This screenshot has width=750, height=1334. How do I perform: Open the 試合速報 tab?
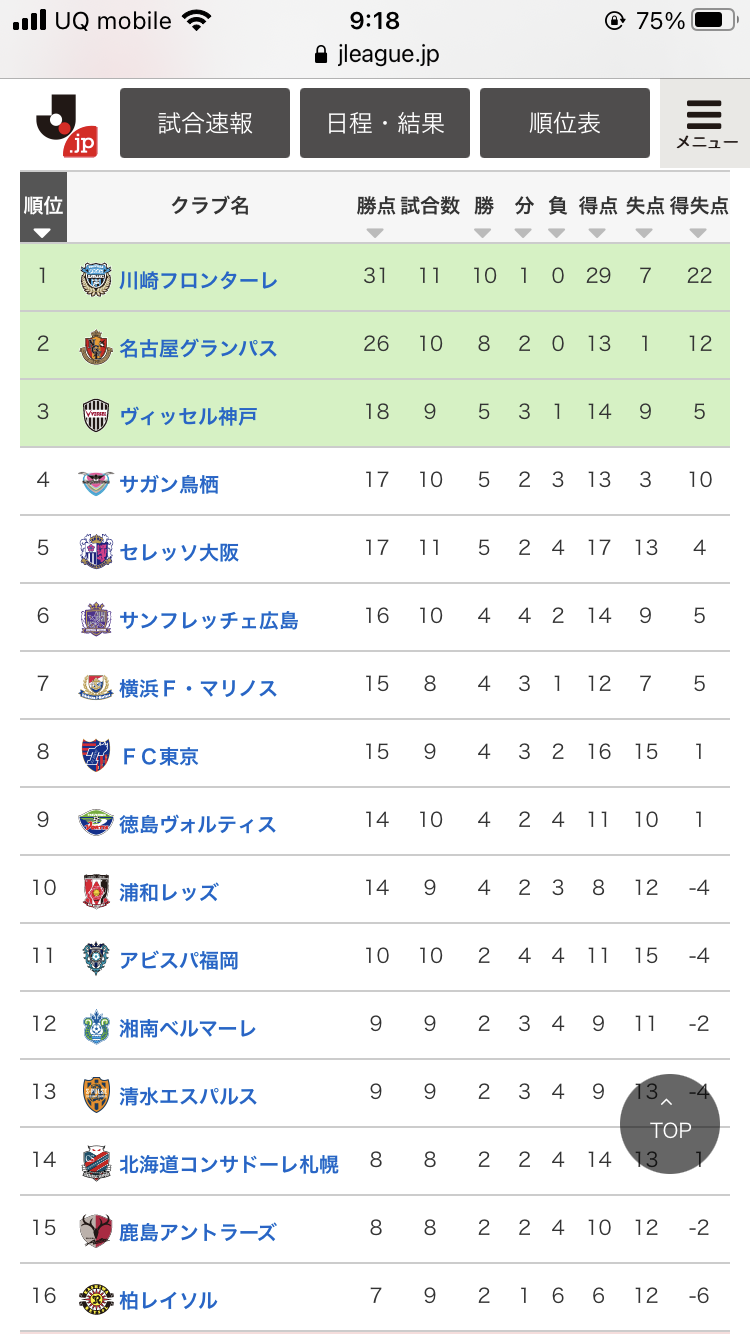click(205, 123)
